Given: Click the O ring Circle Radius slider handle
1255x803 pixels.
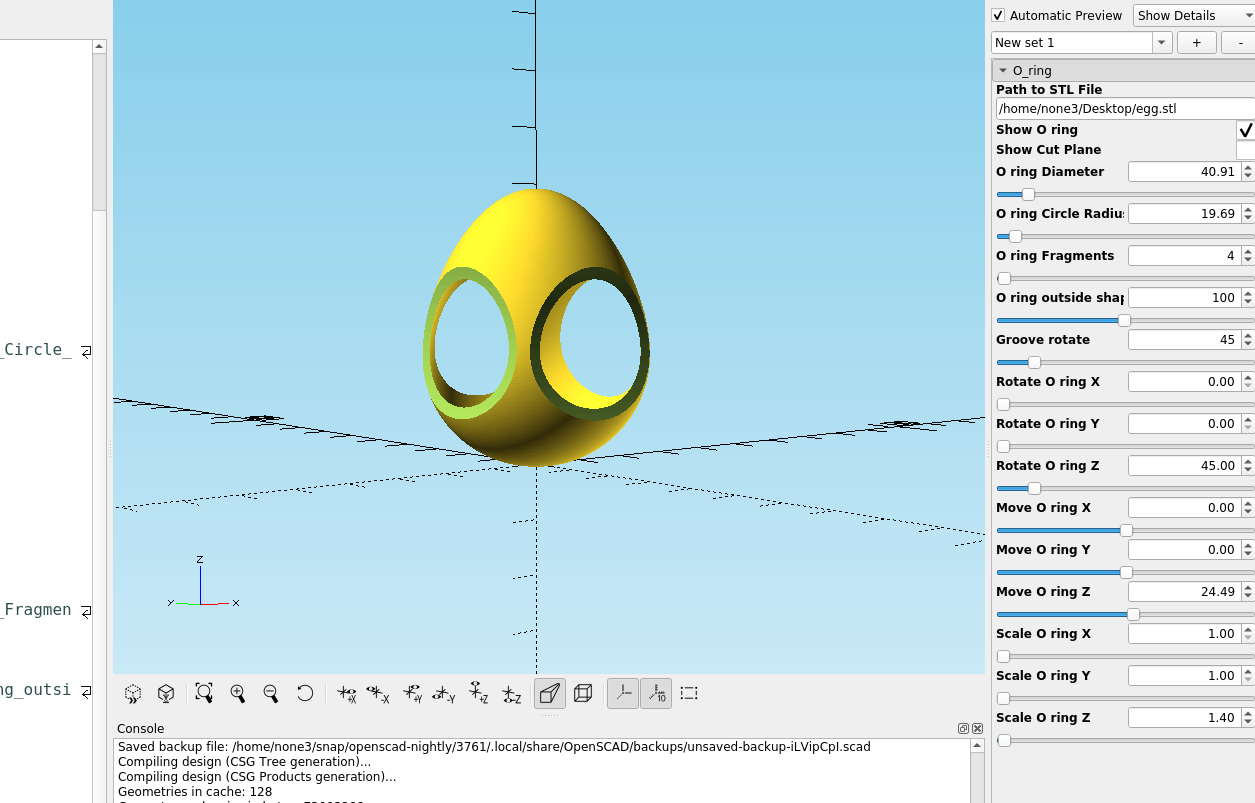Looking at the screenshot, I should pos(1015,237).
